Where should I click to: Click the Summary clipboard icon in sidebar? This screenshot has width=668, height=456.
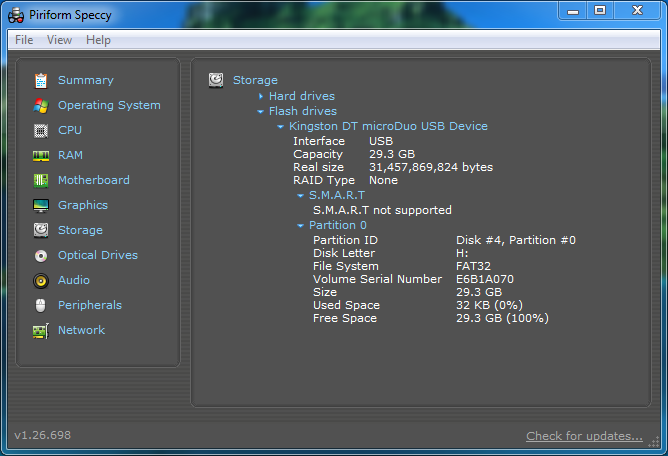tap(41, 80)
